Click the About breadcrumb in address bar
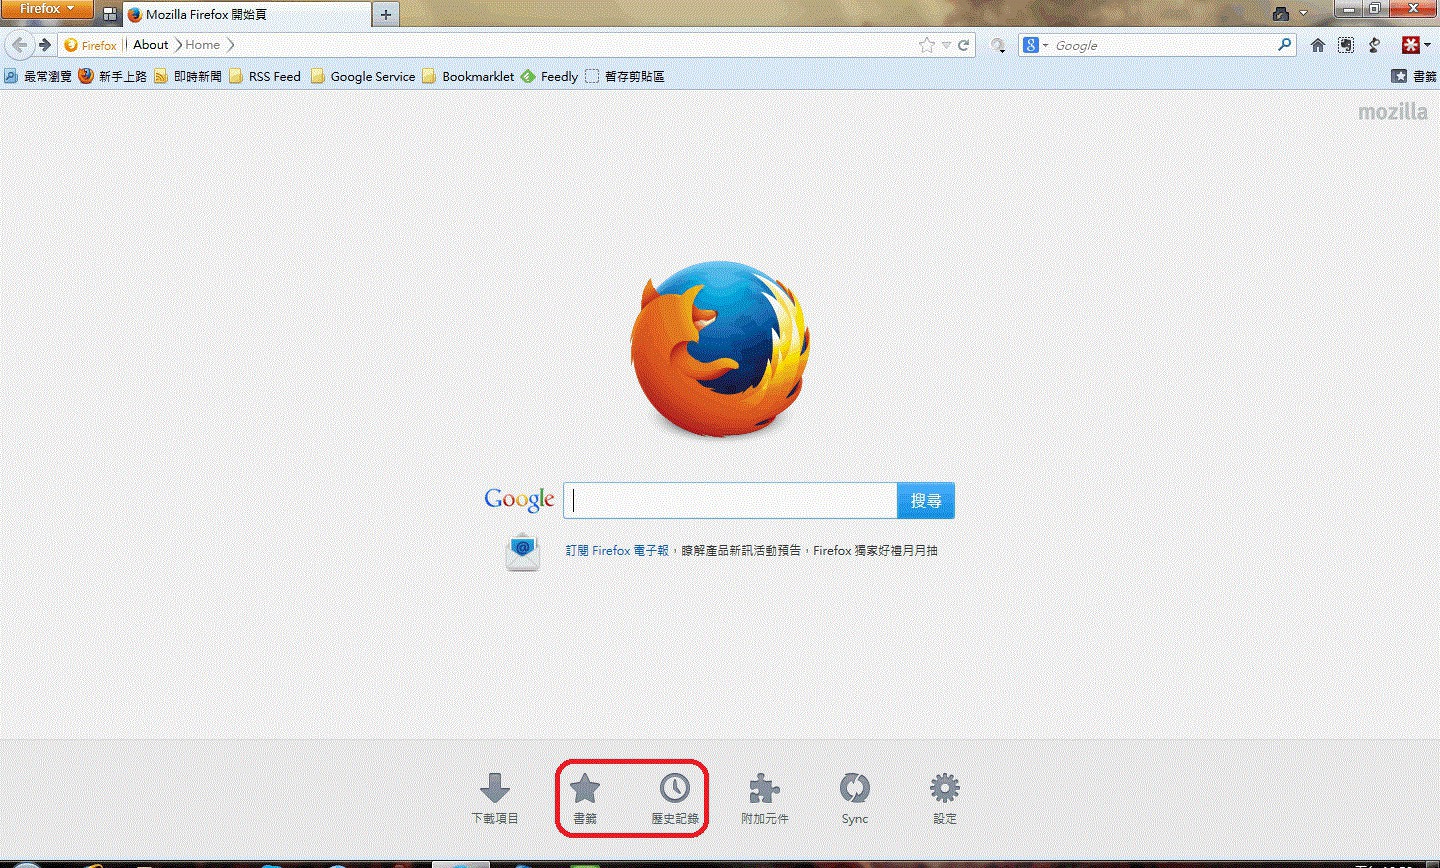 [x=151, y=45]
